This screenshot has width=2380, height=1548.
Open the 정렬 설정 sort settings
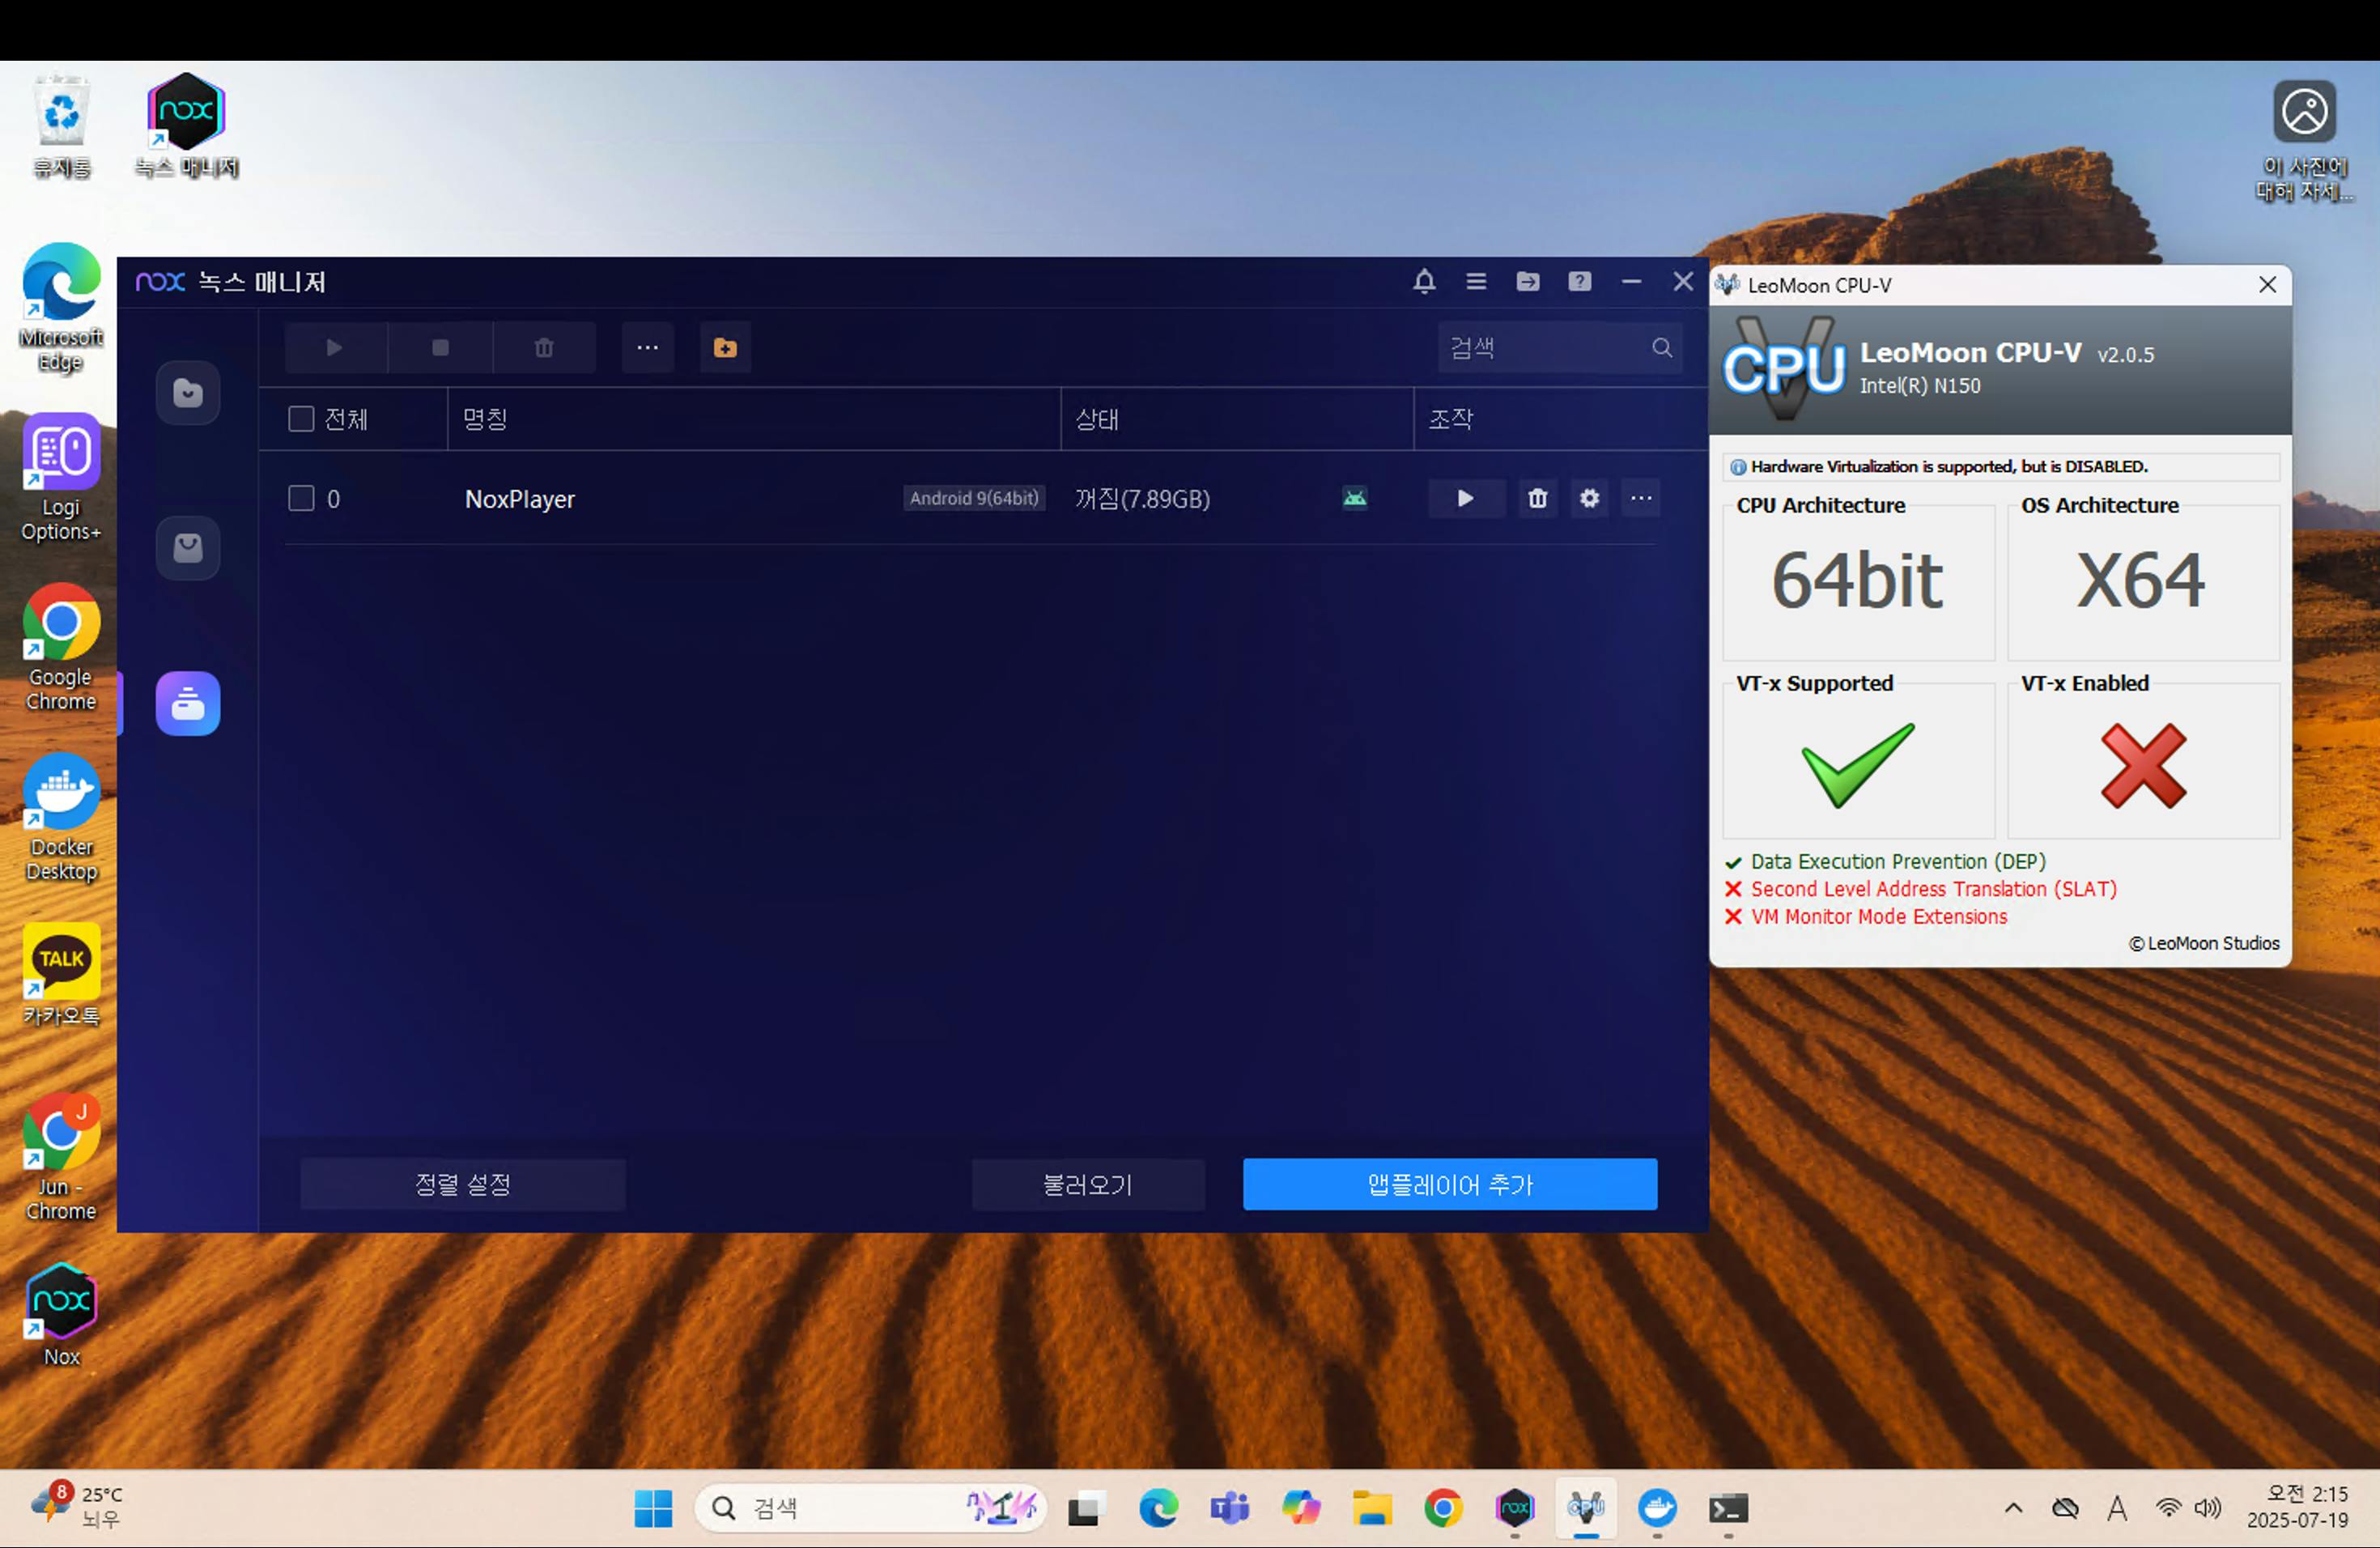[x=463, y=1185]
